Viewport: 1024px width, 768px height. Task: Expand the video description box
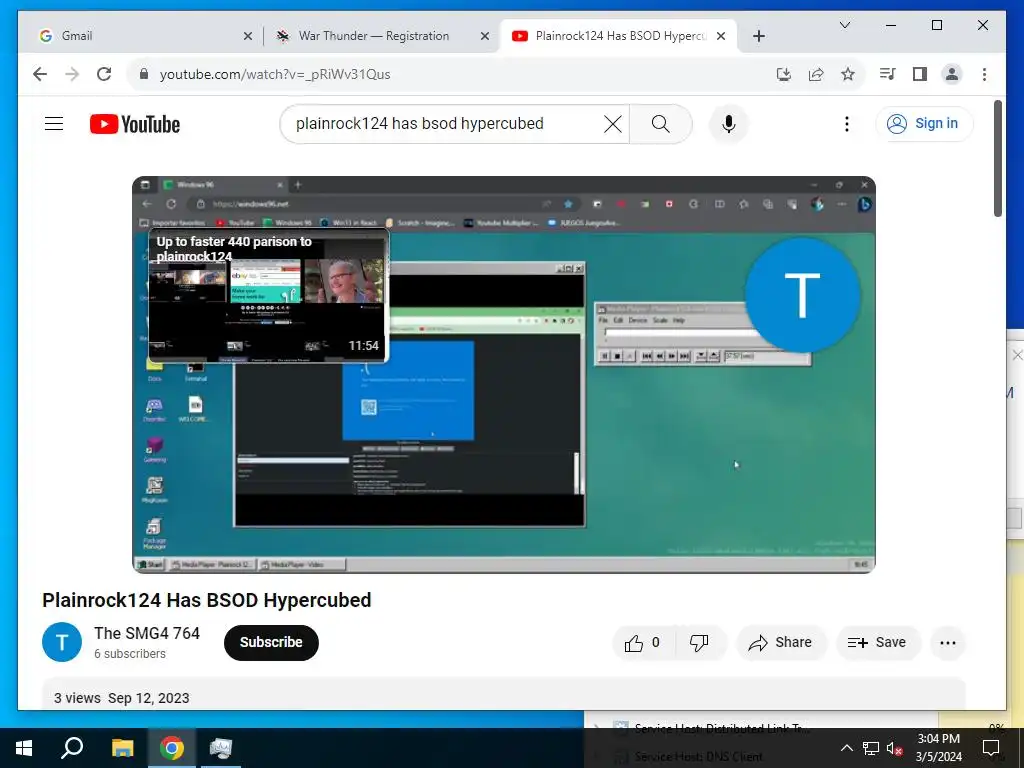(x=504, y=696)
